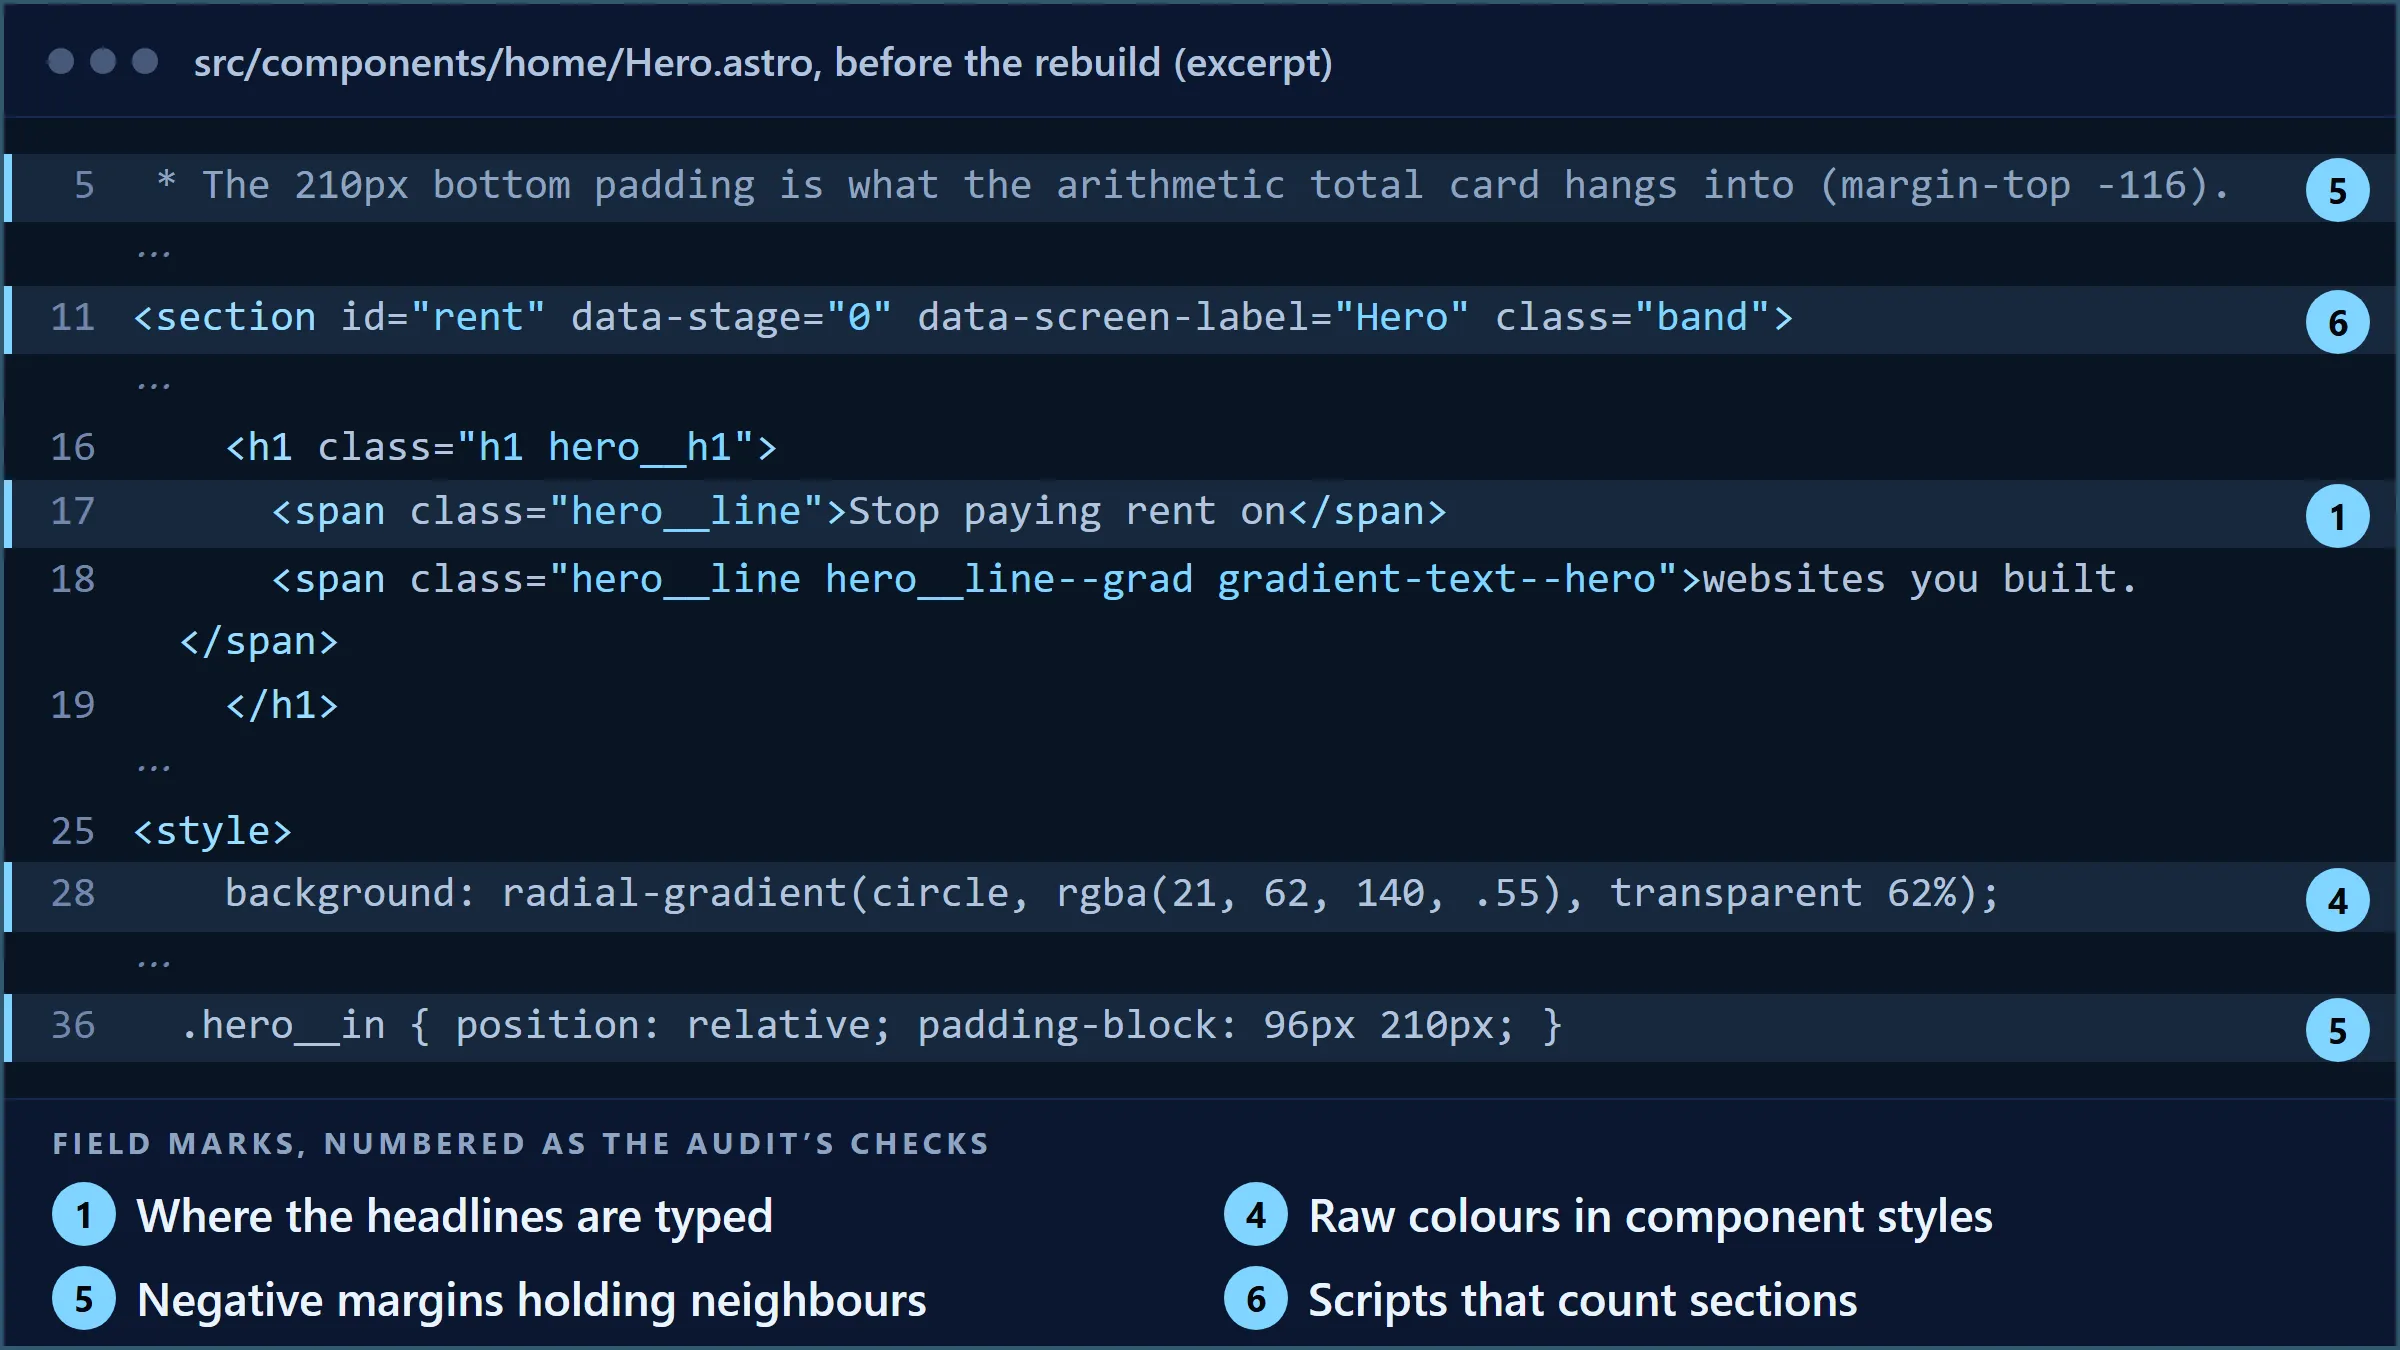Click the legend label "Scripts that count sections"
Image resolution: width=2400 pixels, height=1350 pixels.
(x=1583, y=1301)
